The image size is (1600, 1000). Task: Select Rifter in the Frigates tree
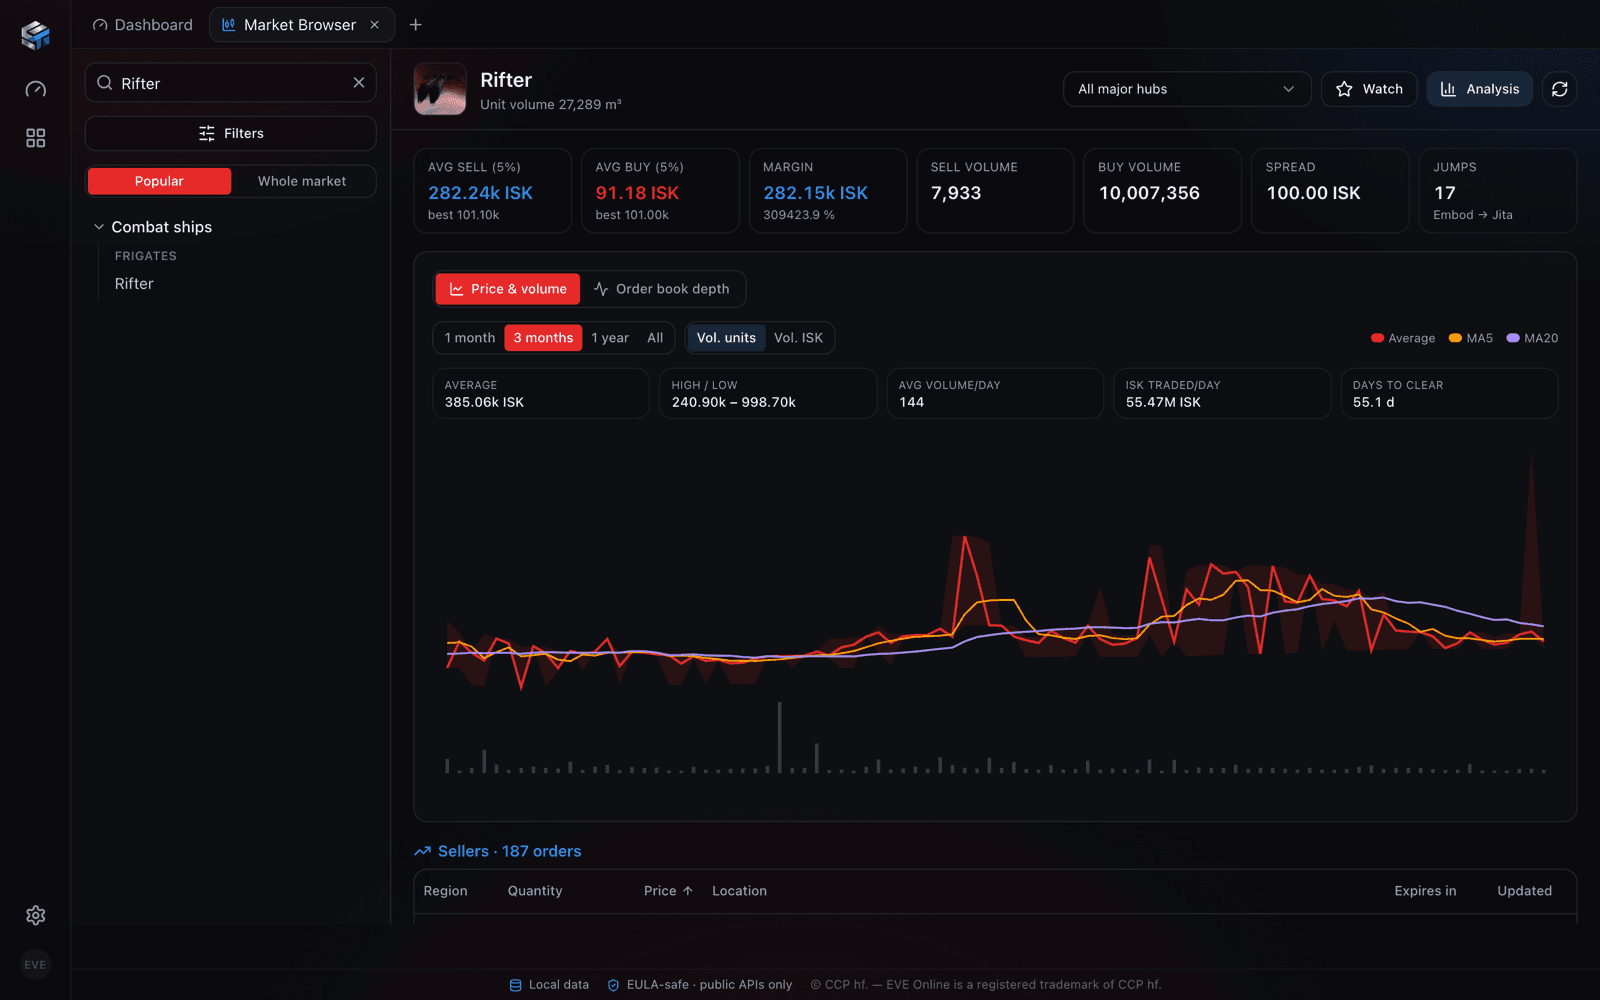point(134,284)
